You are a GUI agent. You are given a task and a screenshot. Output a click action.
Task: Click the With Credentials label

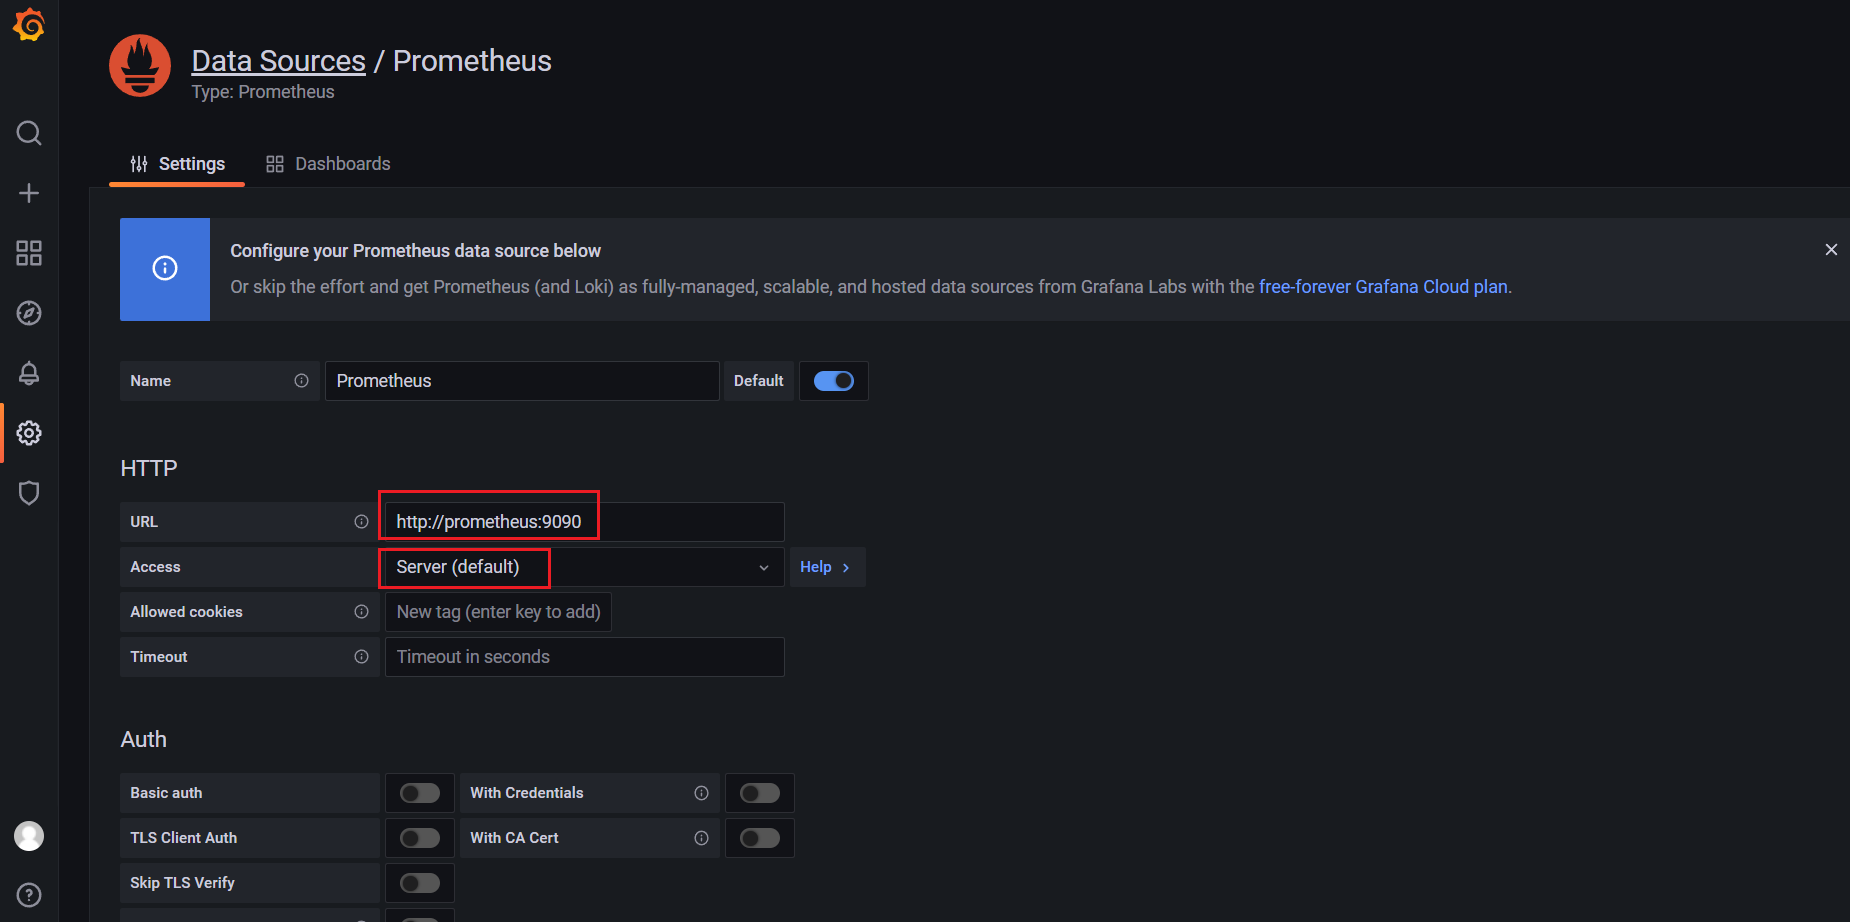527,793
